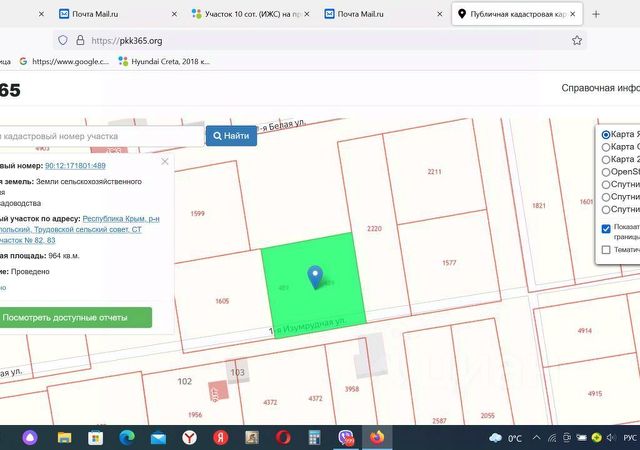Open the Opera browser from the taskbar

click(283, 438)
